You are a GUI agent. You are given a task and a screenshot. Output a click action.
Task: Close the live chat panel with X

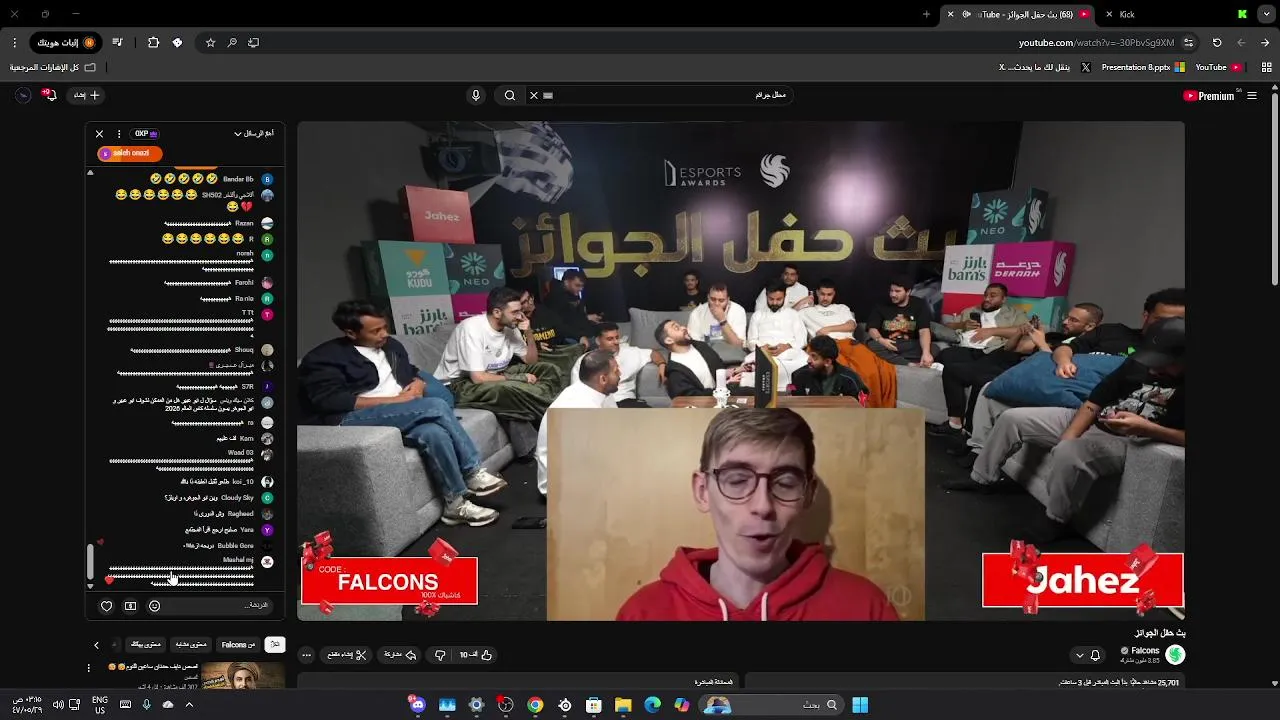pyautogui.click(x=99, y=133)
